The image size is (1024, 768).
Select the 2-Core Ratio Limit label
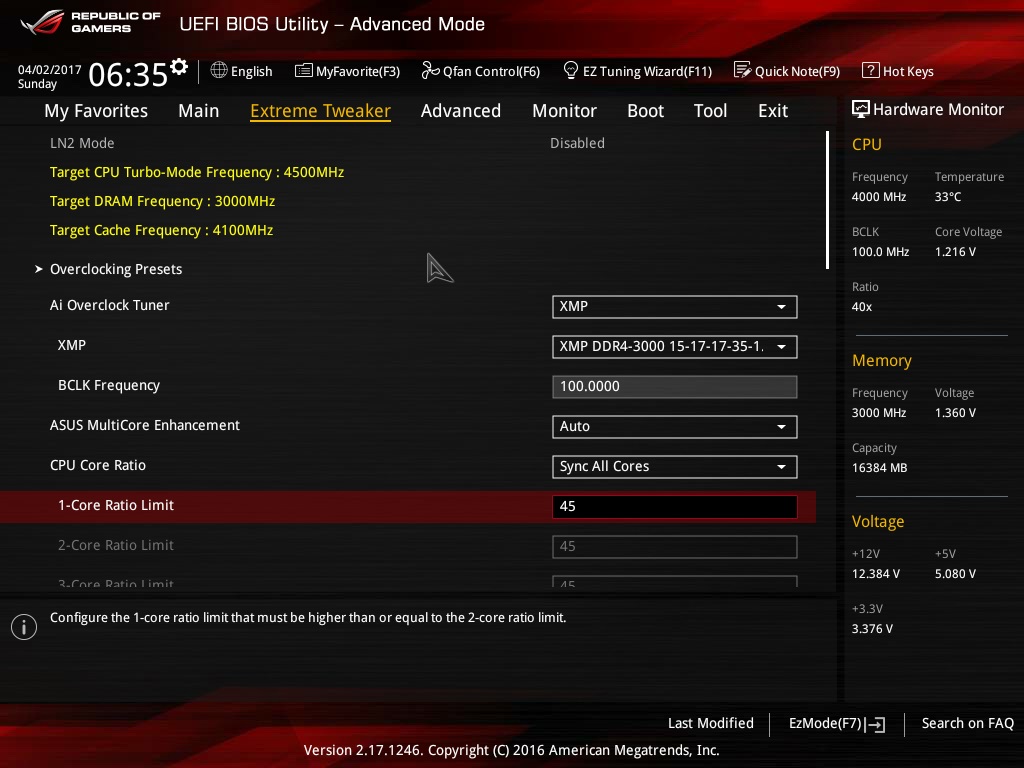point(116,545)
